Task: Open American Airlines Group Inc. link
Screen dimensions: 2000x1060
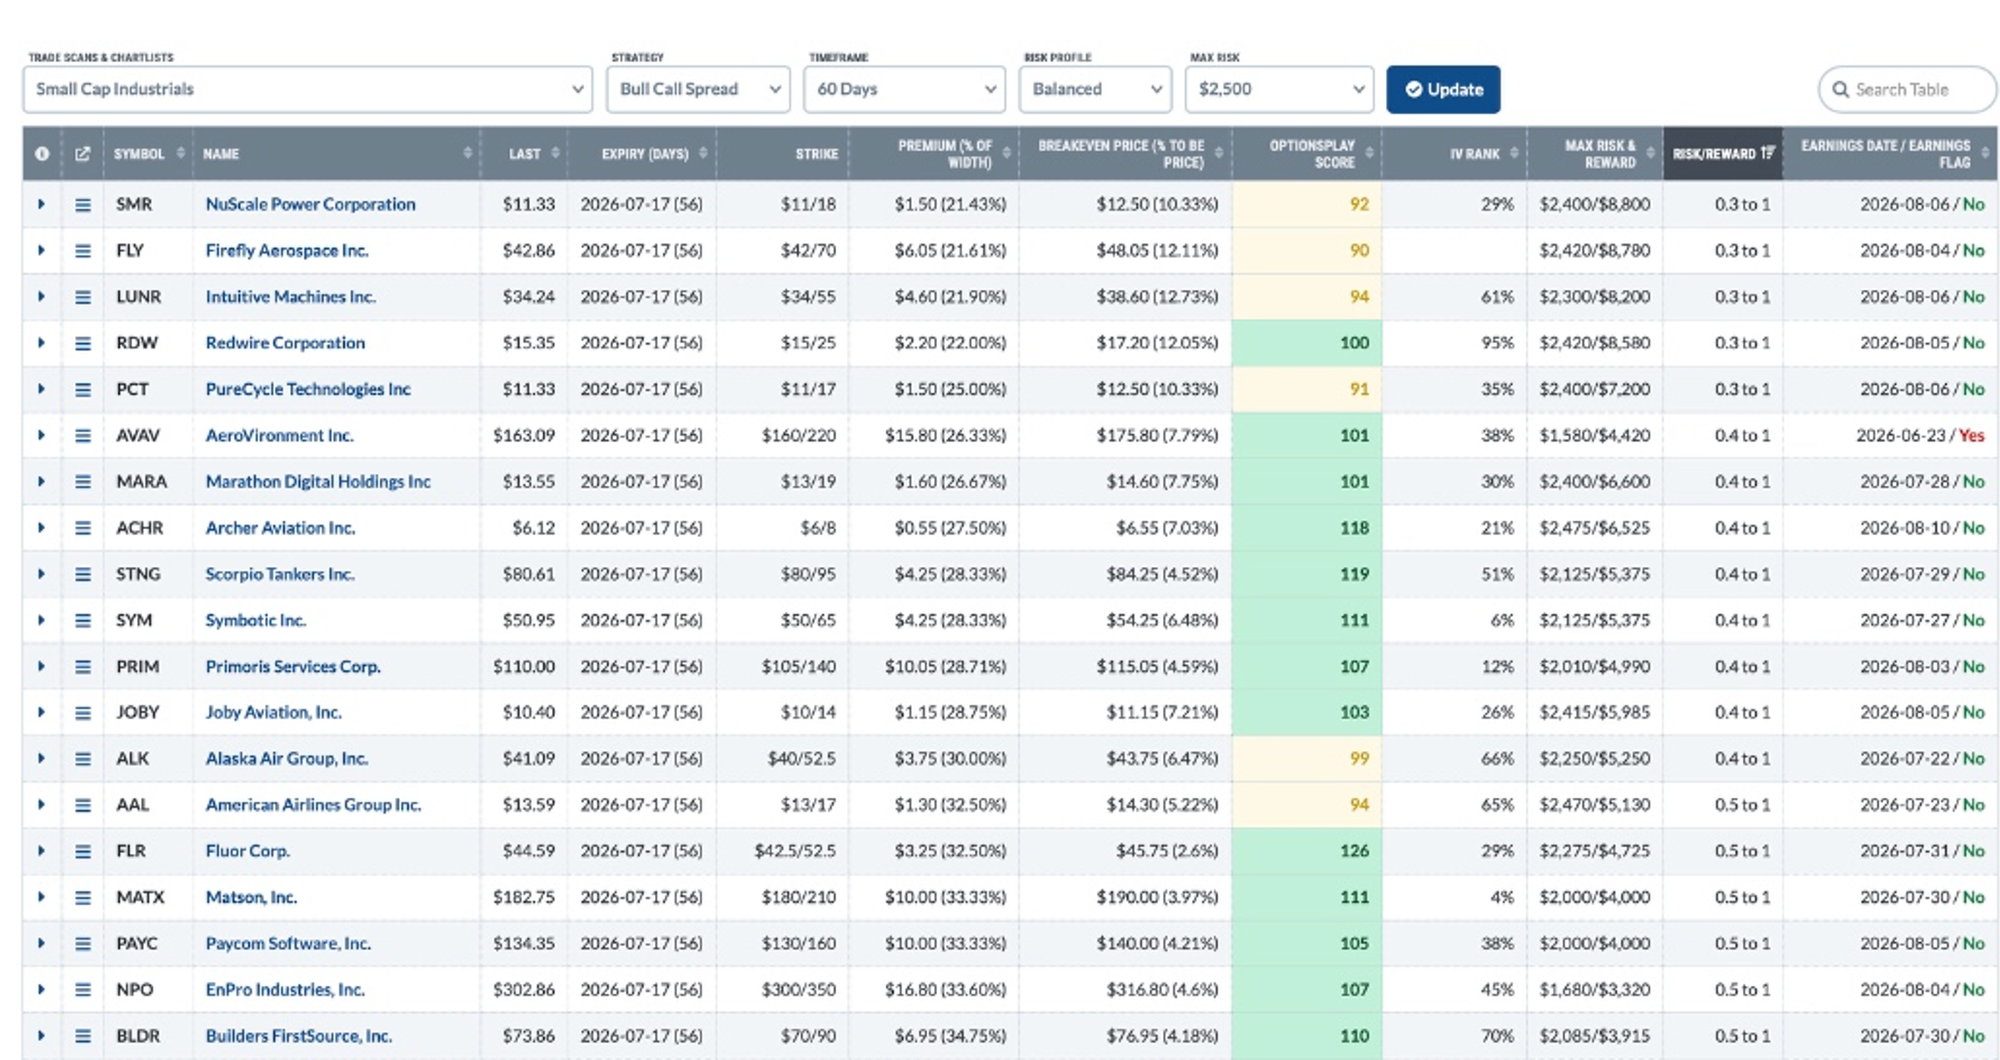Action: click(x=313, y=805)
